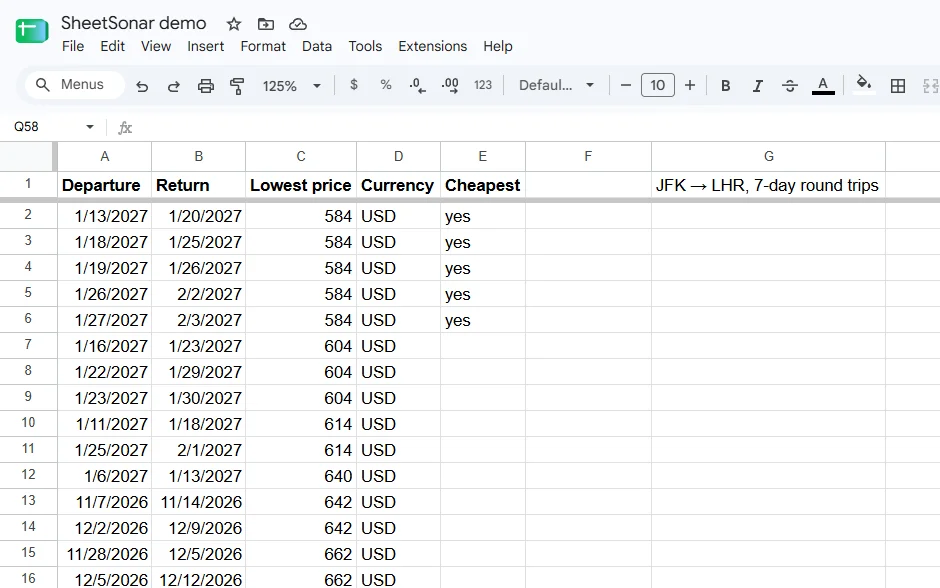Select the return cell 2/3/2027

click(x=198, y=320)
